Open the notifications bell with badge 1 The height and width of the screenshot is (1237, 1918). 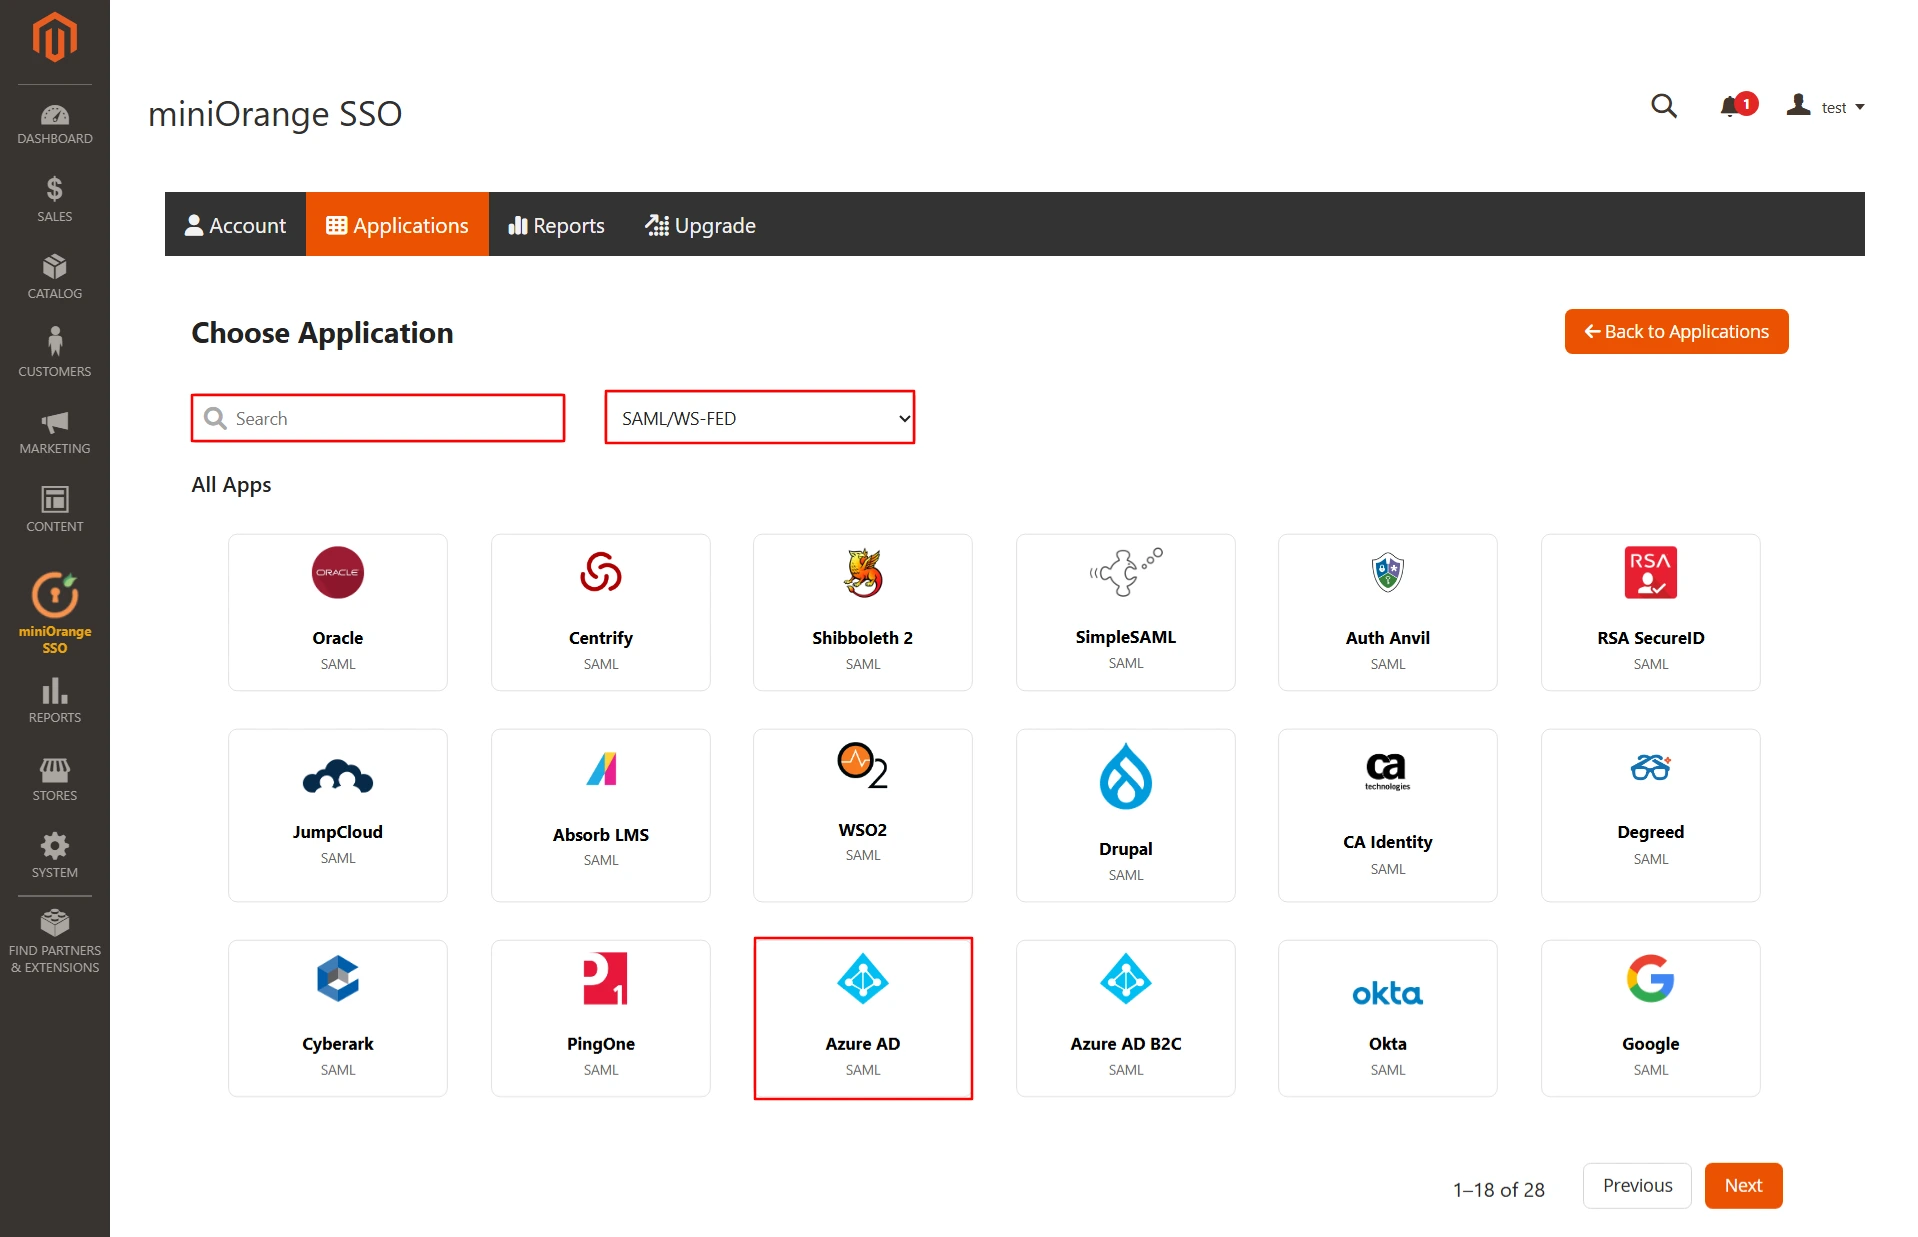click(1731, 107)
